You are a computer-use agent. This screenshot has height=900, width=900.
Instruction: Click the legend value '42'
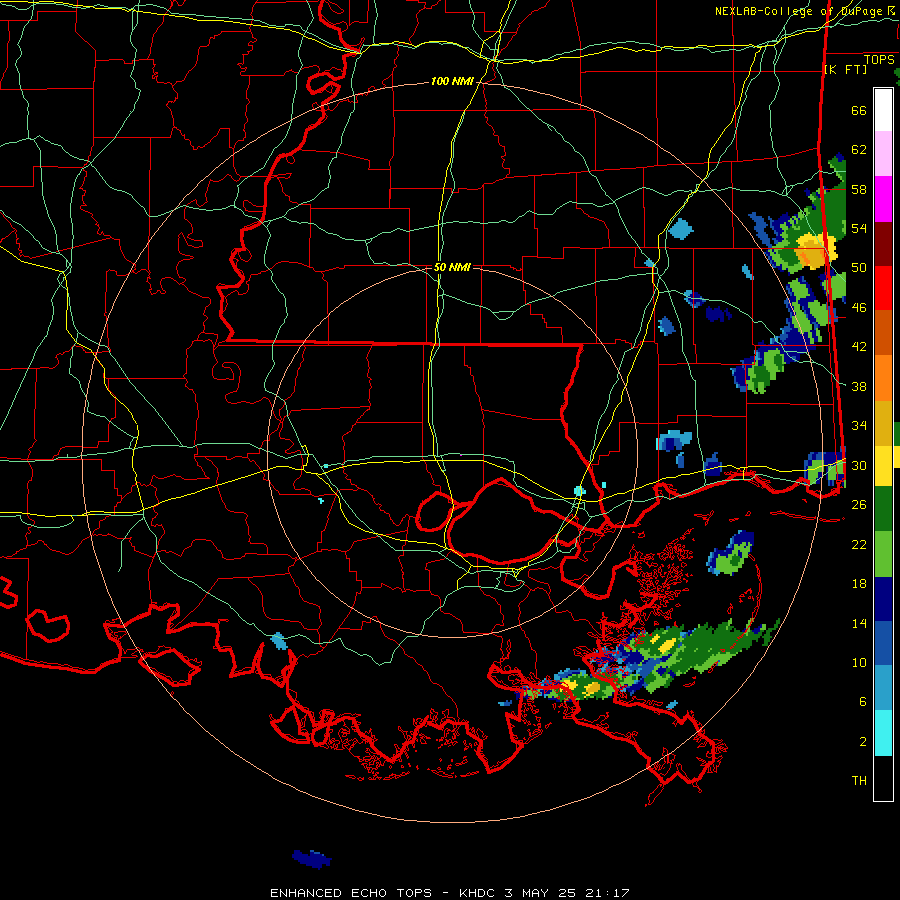click(859, 347)
